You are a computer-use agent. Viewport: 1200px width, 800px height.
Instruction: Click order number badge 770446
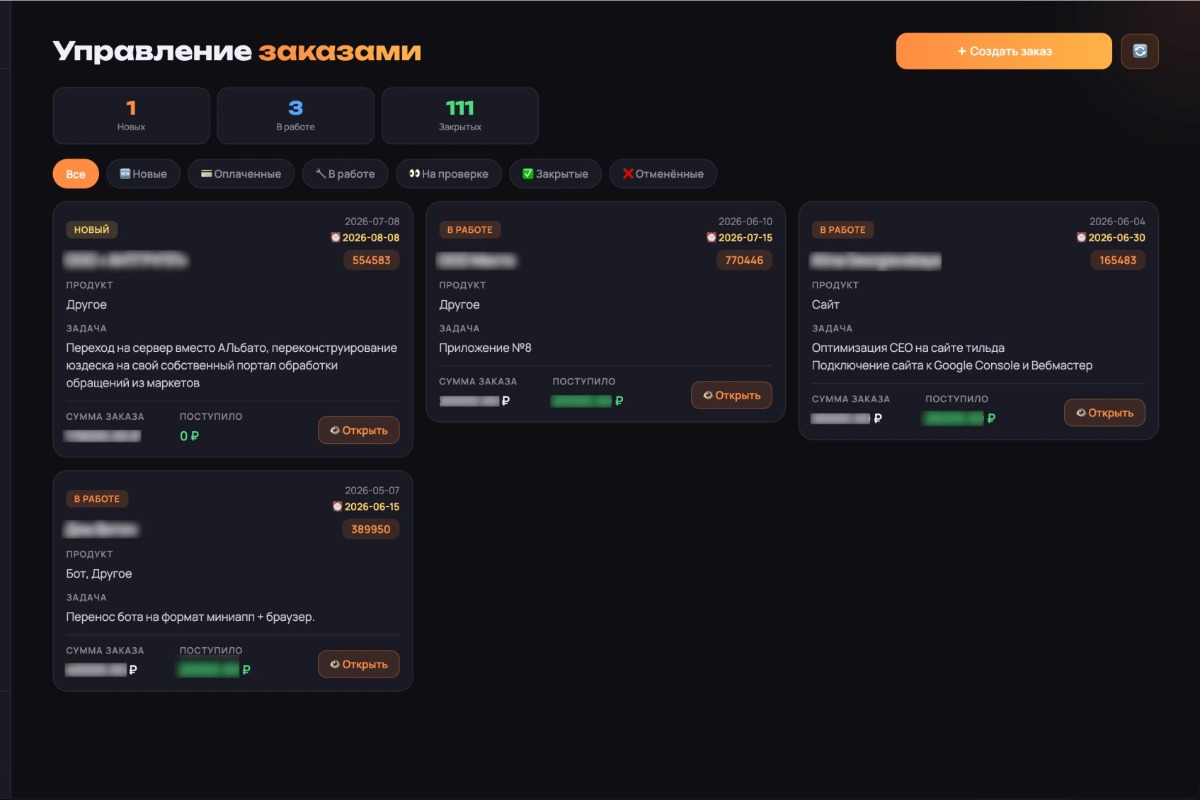pyautogui.click(x=744, y=260)
